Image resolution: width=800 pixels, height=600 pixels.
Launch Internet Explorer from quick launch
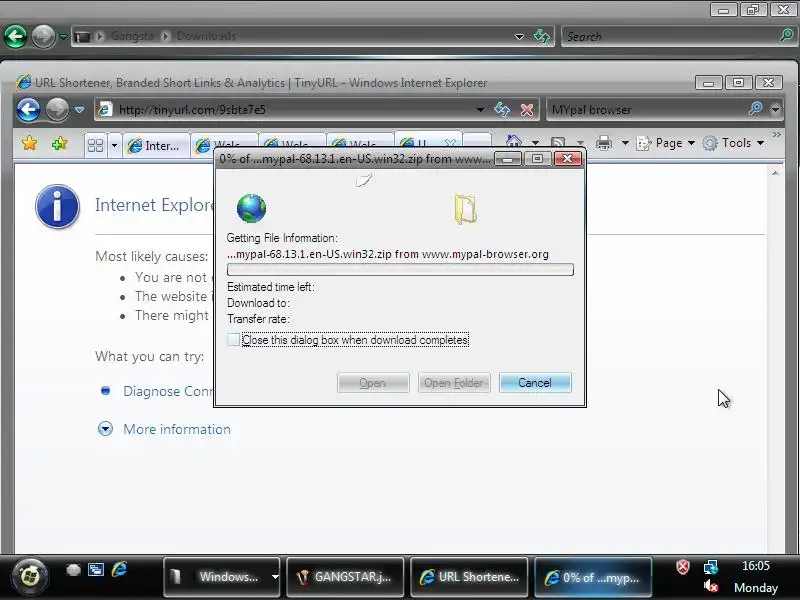[x=119, y=569]
